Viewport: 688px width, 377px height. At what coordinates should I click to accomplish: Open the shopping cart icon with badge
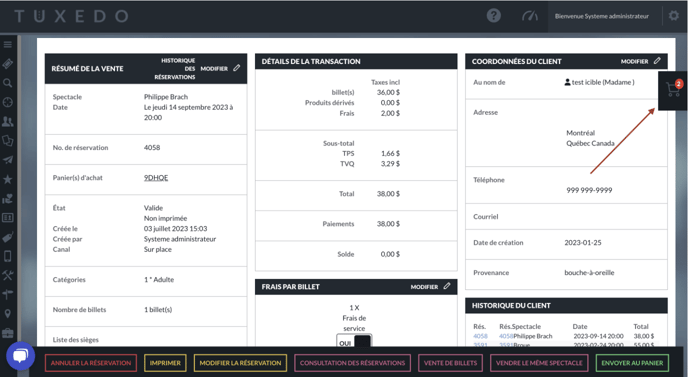click(x=673, y=90)
